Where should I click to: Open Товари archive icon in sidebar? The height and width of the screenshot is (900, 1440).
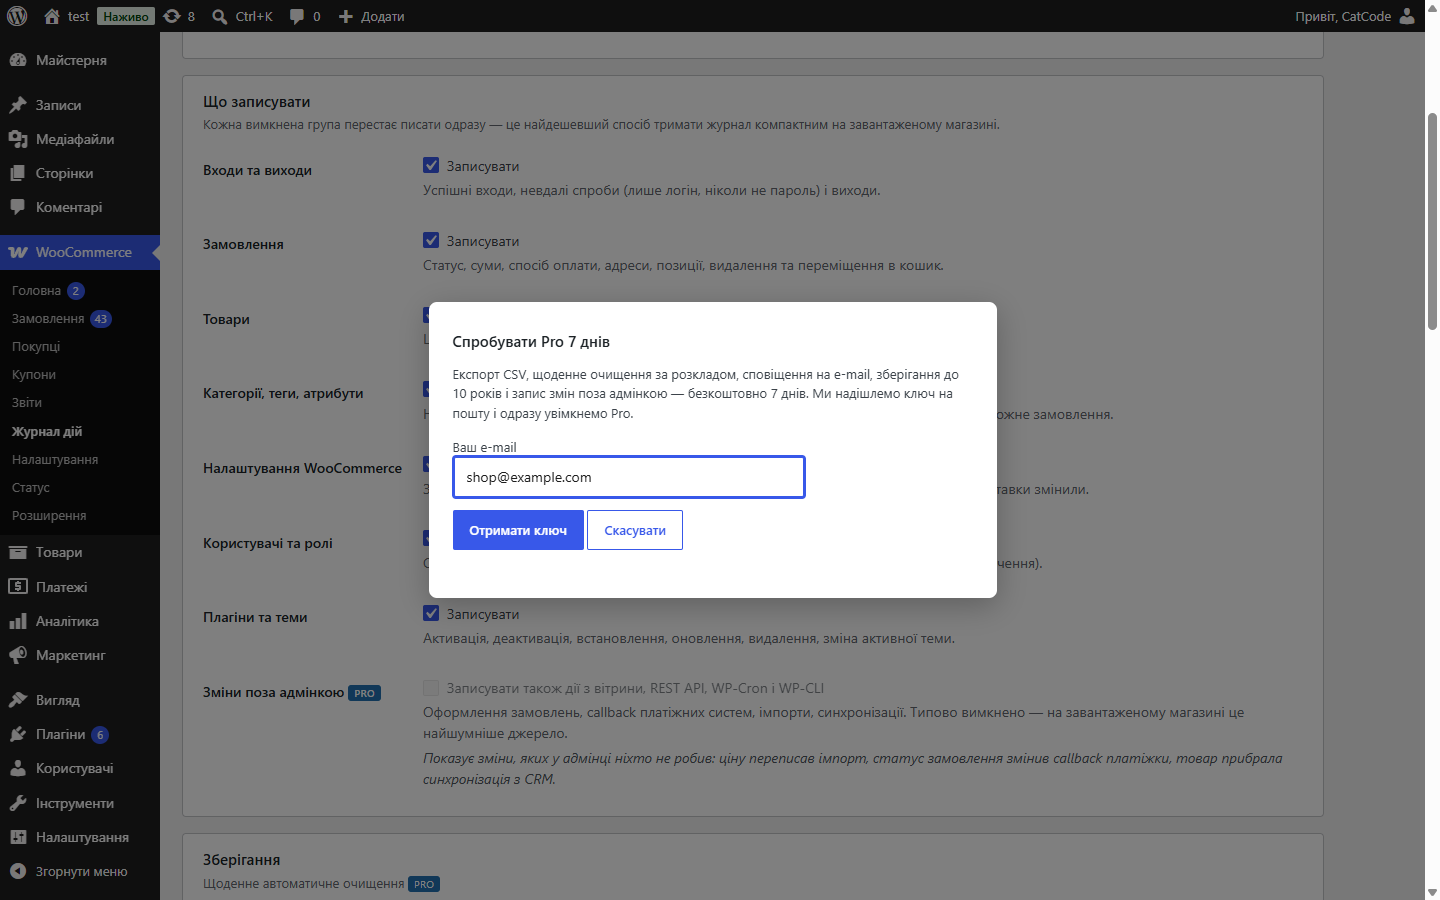[x=18, y=552]
